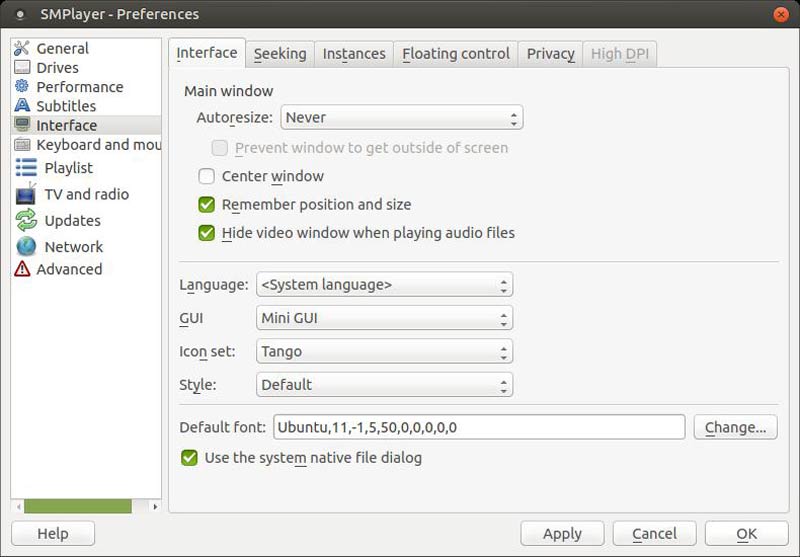Select TV and radio in sidebar list
This screenshot has width=800, height=557.
click(86, 194)
